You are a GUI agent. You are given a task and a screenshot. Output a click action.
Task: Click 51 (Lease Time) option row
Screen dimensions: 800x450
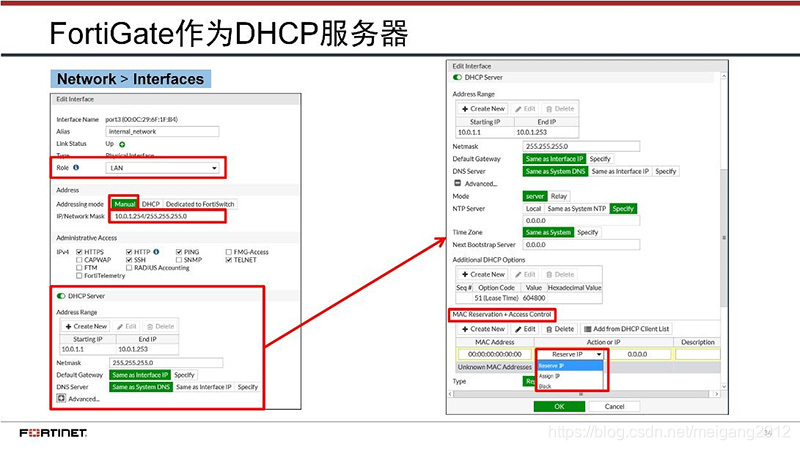click(x=529, y=298)
